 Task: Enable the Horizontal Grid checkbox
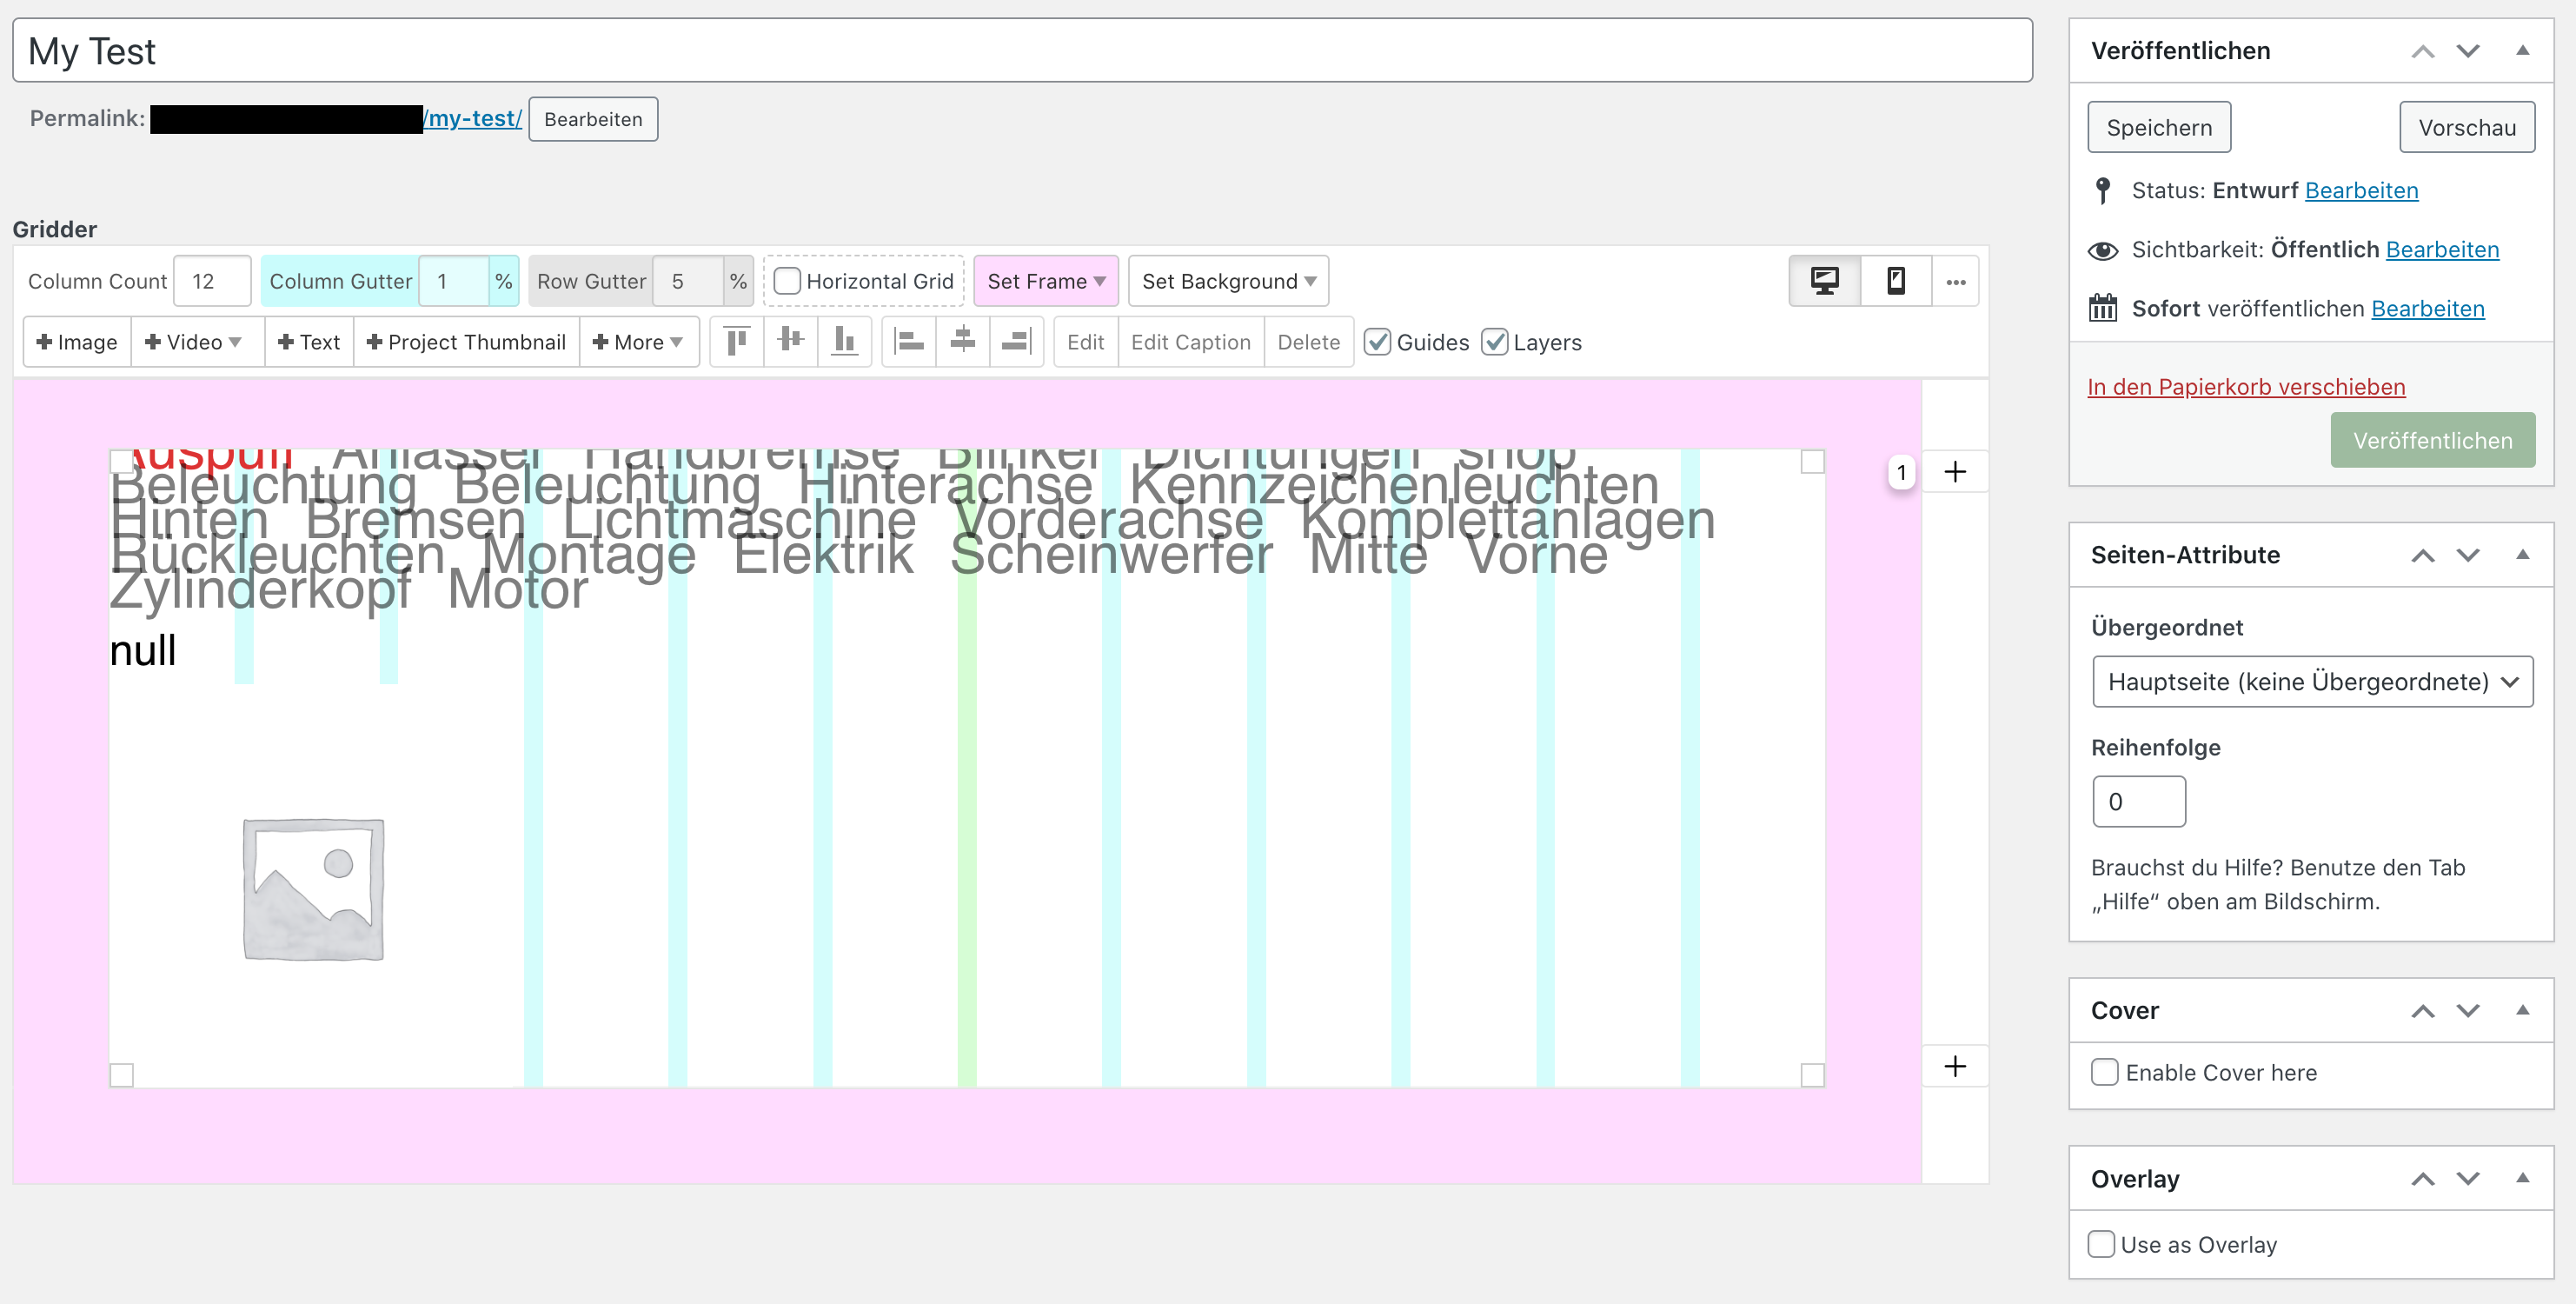click(788, 281)
